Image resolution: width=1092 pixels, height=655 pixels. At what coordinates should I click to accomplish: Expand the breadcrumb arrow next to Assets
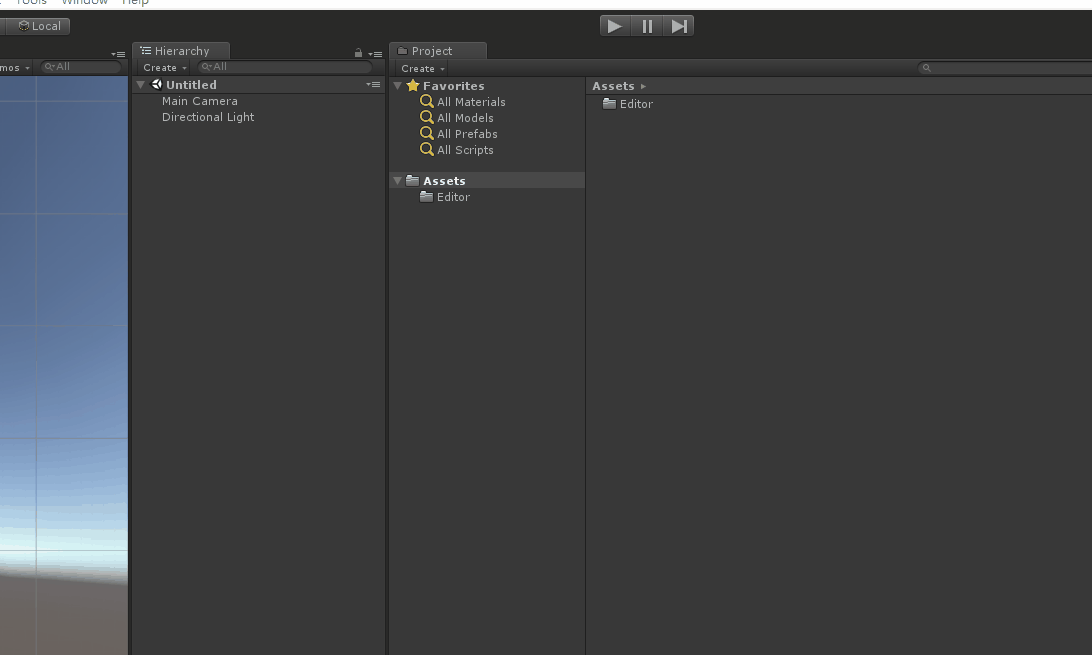[644, 86]
